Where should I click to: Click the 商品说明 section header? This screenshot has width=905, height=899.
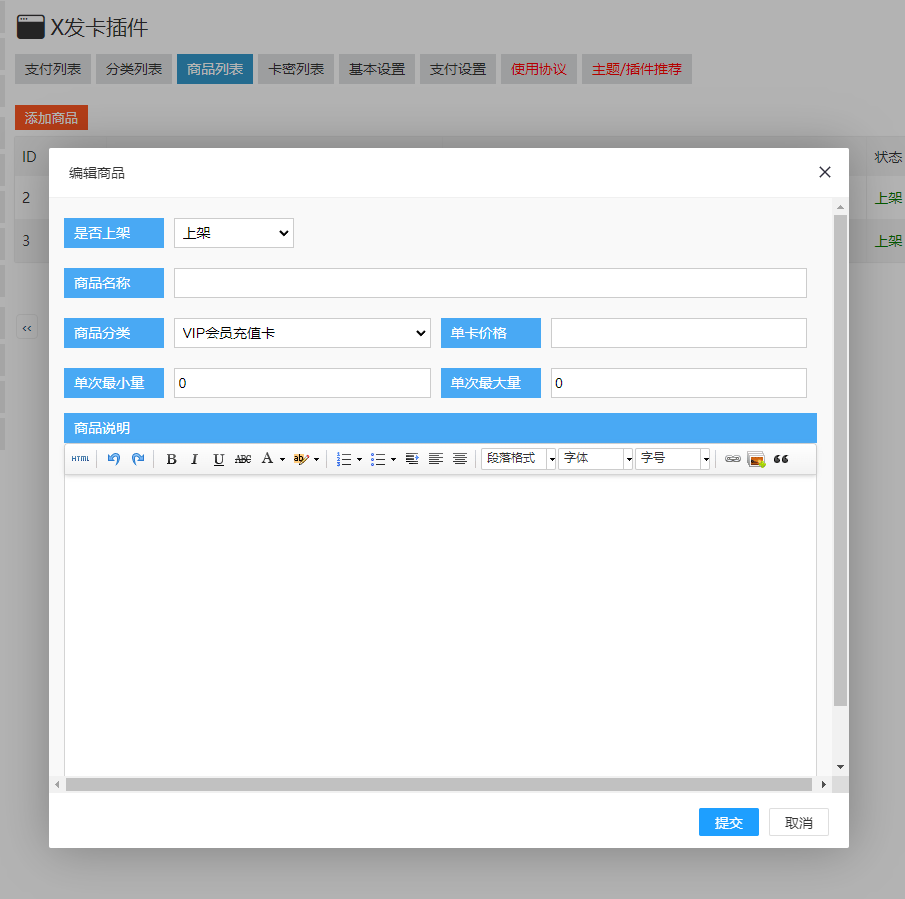(440, 428)
